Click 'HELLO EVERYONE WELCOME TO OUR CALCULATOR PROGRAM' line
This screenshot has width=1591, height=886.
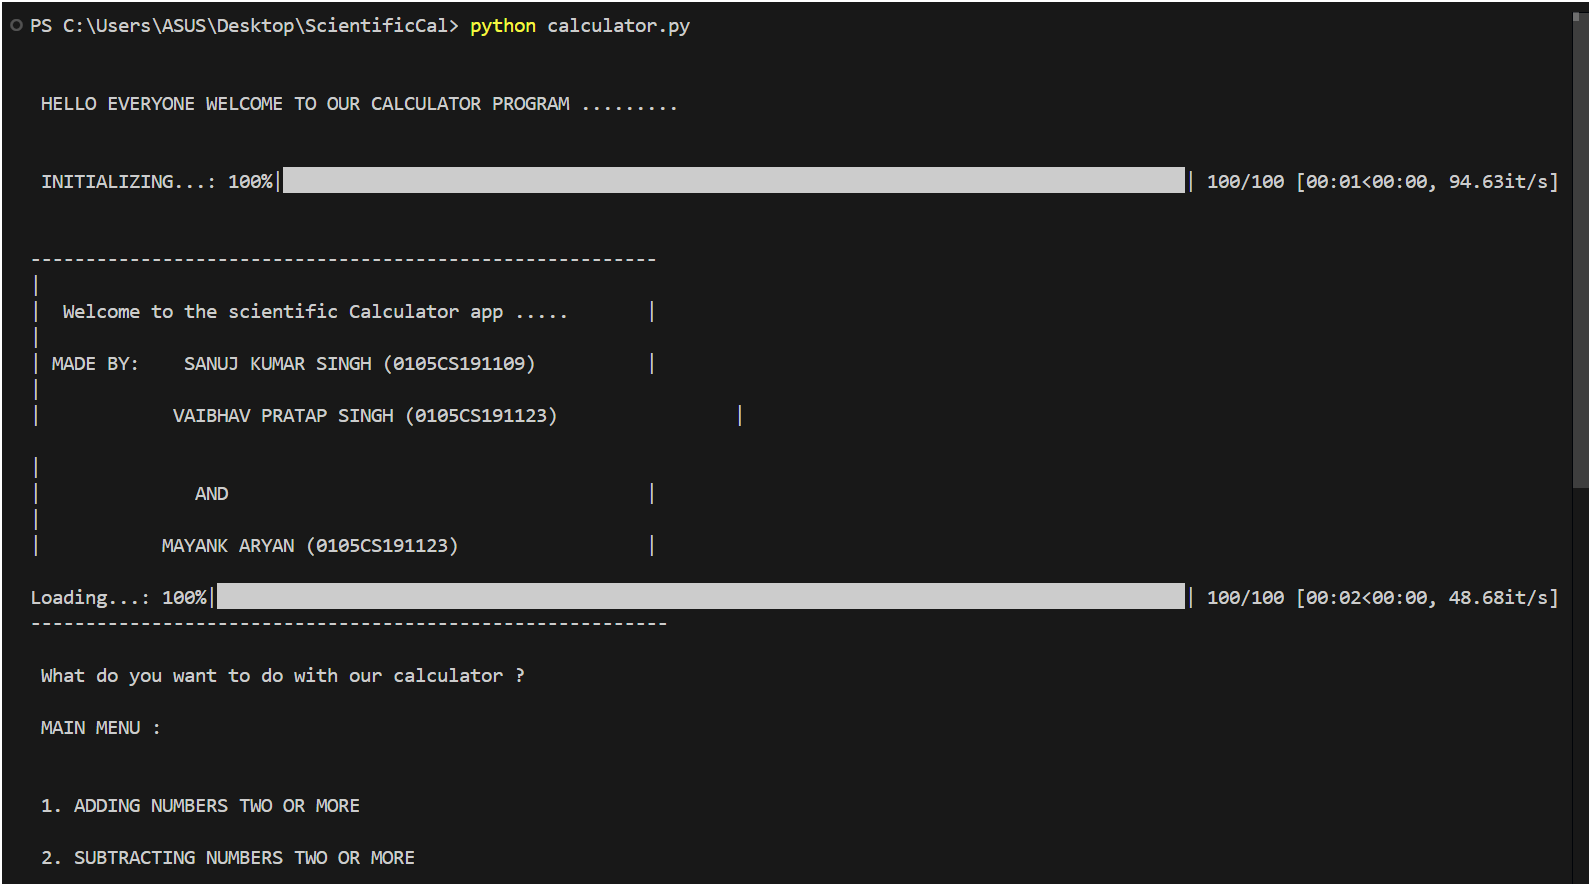(359, 104)
